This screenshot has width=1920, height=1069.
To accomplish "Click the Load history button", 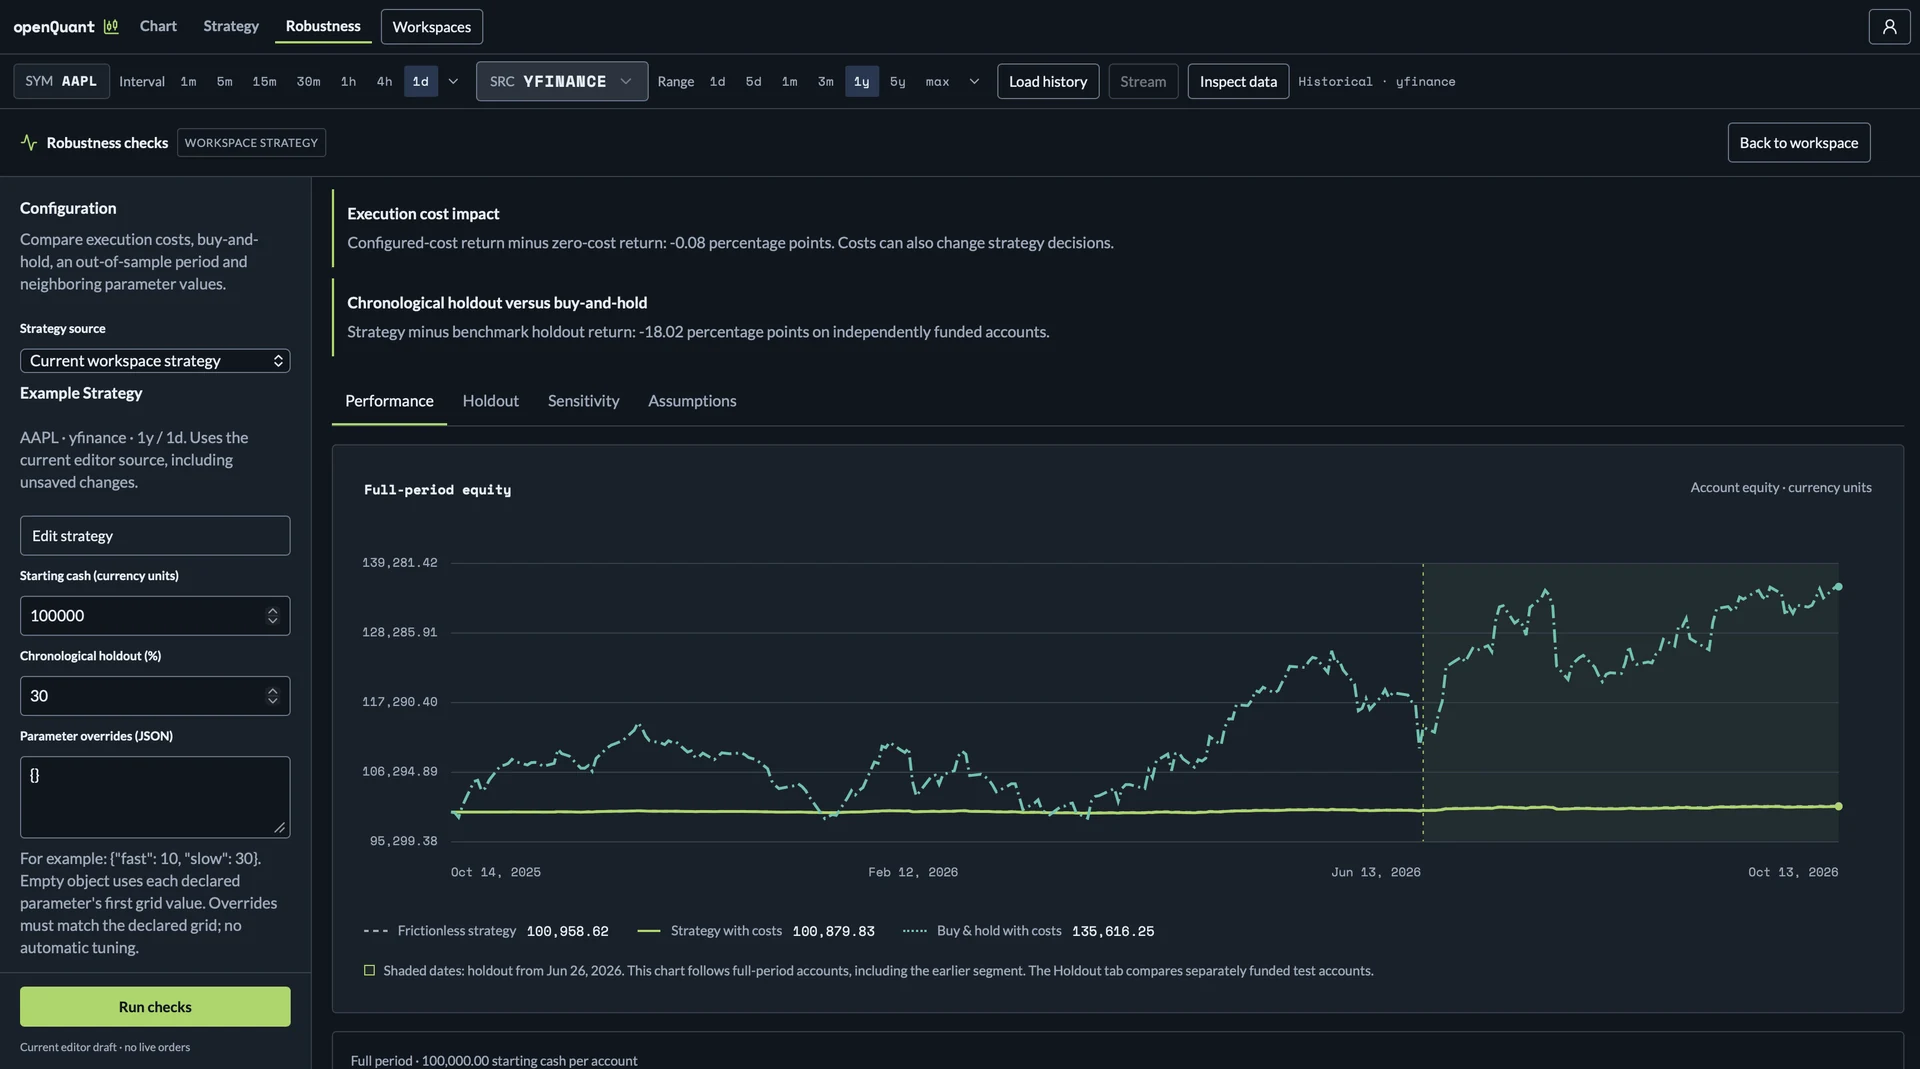I will [x=1047, y=82].
